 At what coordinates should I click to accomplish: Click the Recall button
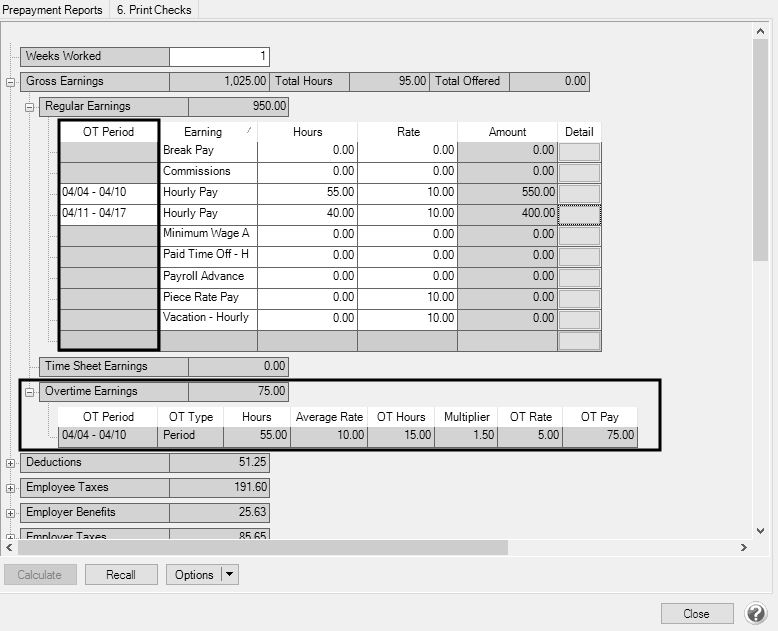click(x=121, y=575)
